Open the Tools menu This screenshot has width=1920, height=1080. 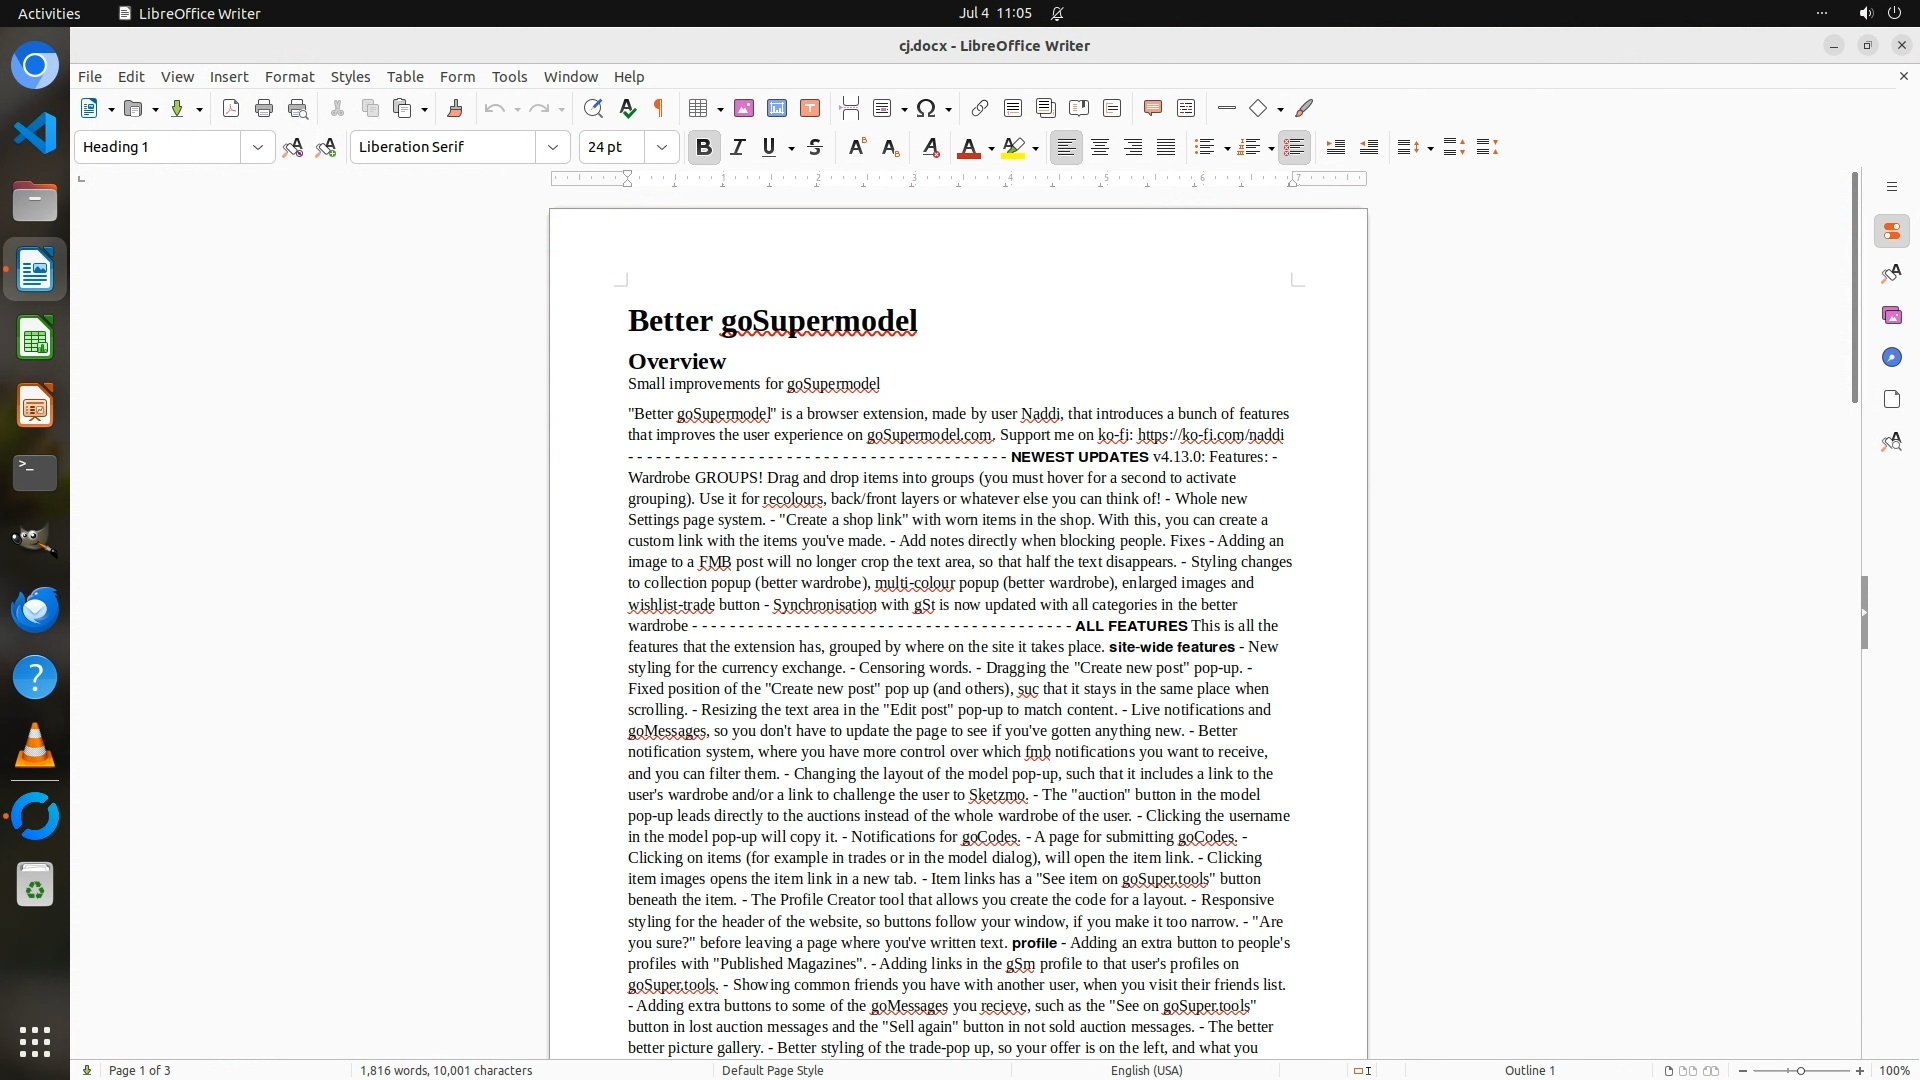coord(509,76)
